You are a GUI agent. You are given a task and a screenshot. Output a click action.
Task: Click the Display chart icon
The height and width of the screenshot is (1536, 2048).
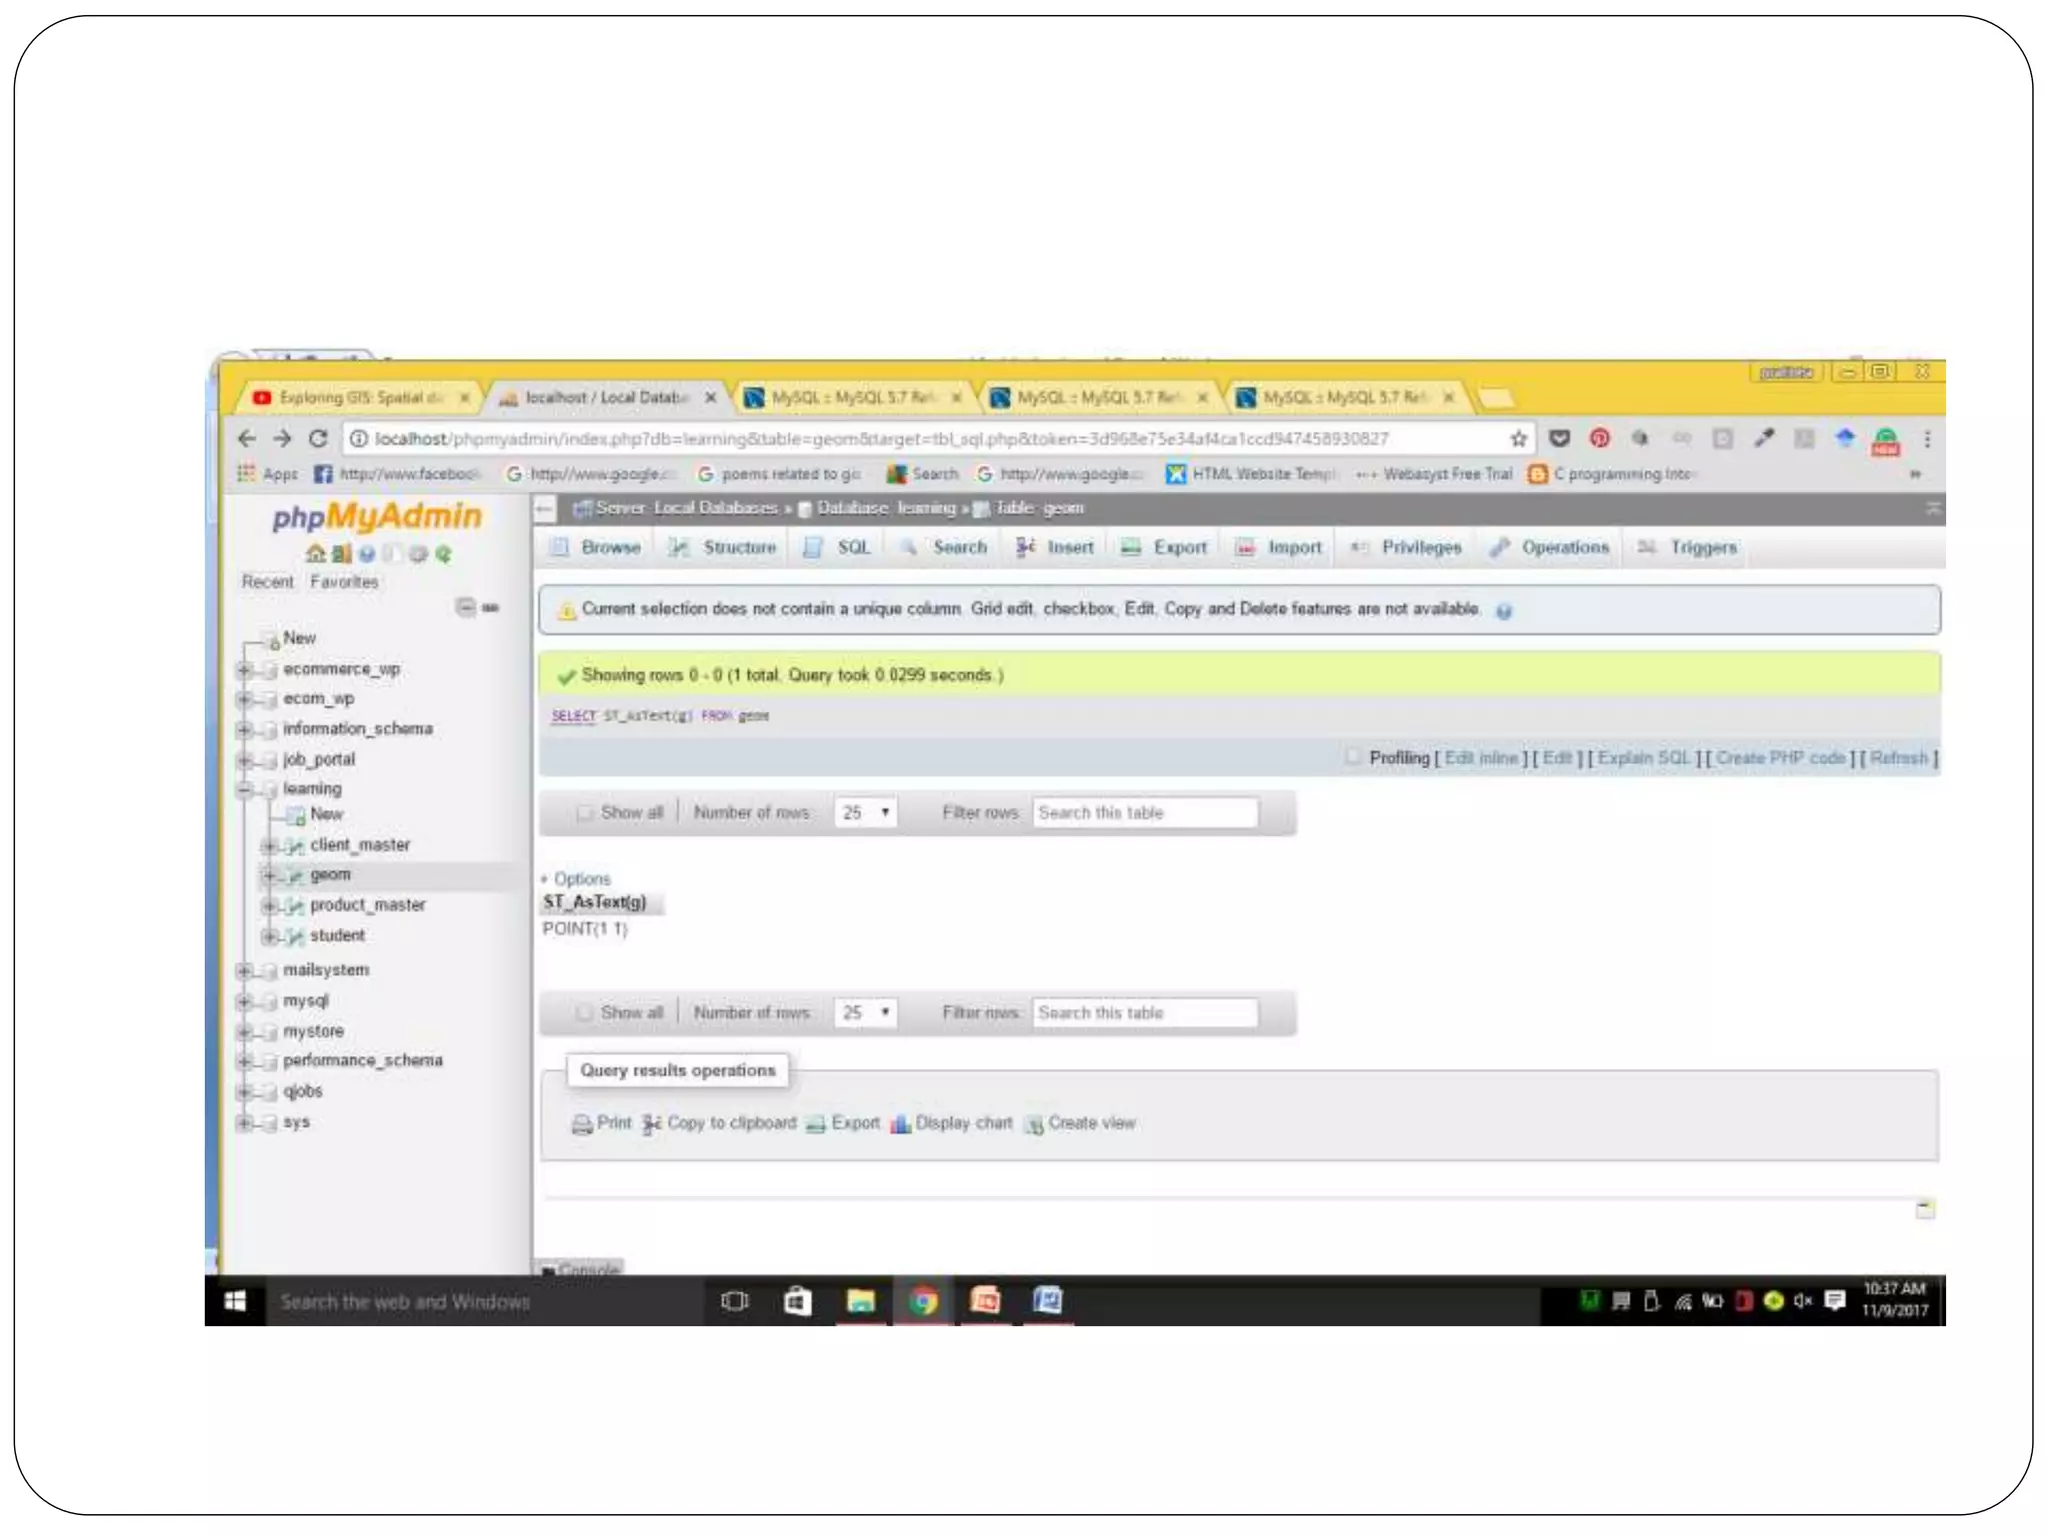tap(900, 1124)
